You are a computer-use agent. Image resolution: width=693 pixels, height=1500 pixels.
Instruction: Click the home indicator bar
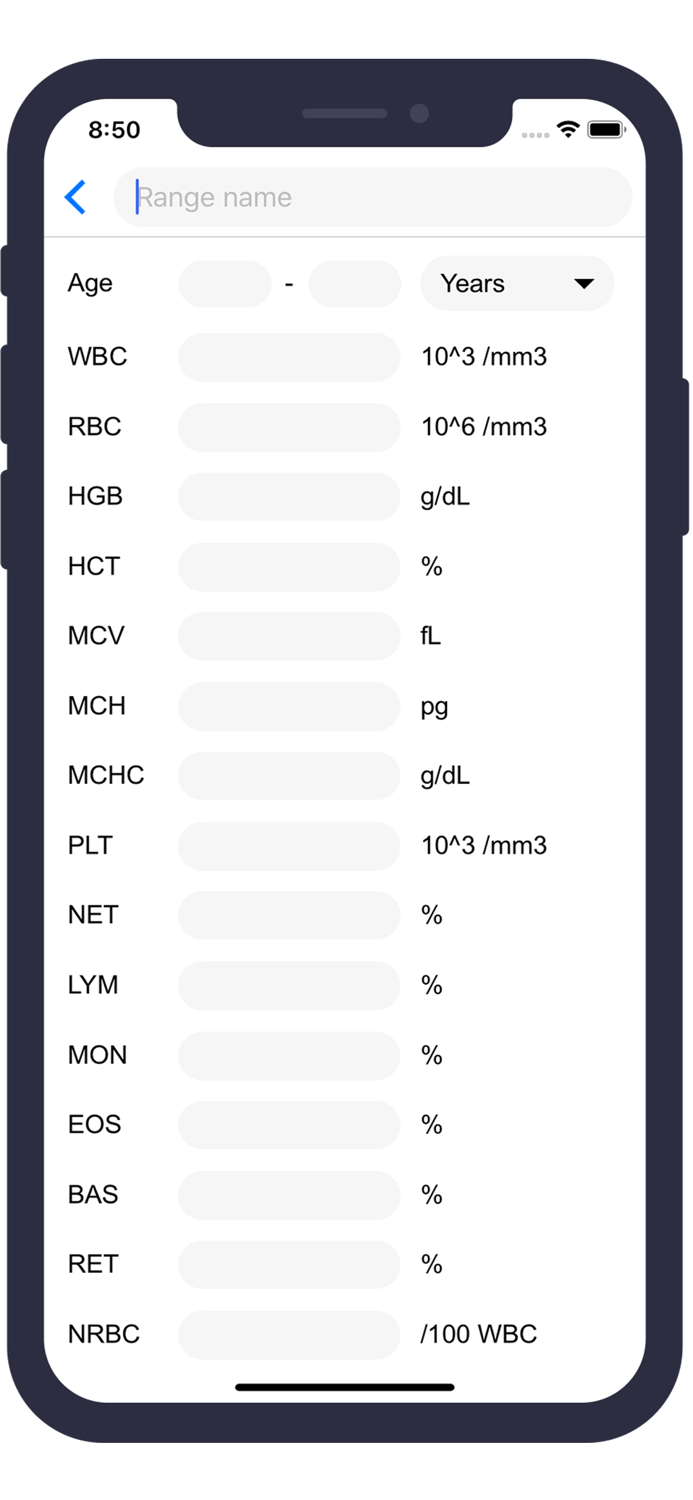[346, 1387]
